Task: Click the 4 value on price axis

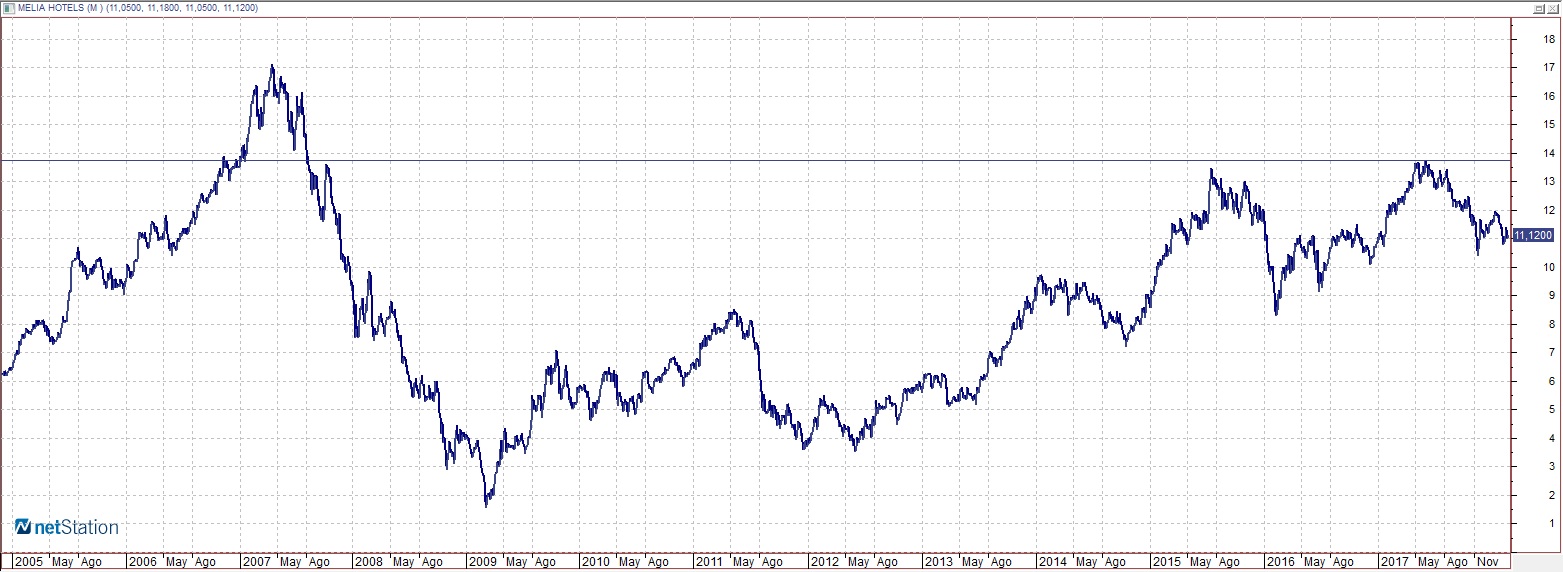Action: click(x=1550, y=438)
